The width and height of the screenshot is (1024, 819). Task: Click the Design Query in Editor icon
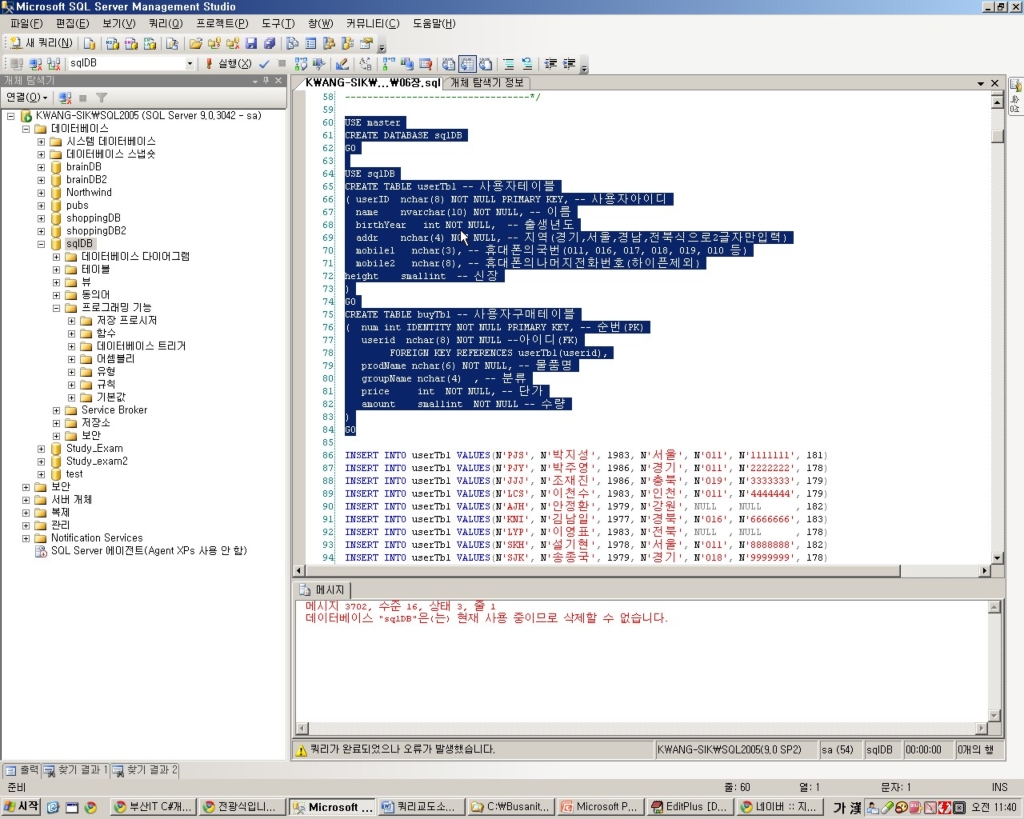click(x=341, y=63)
